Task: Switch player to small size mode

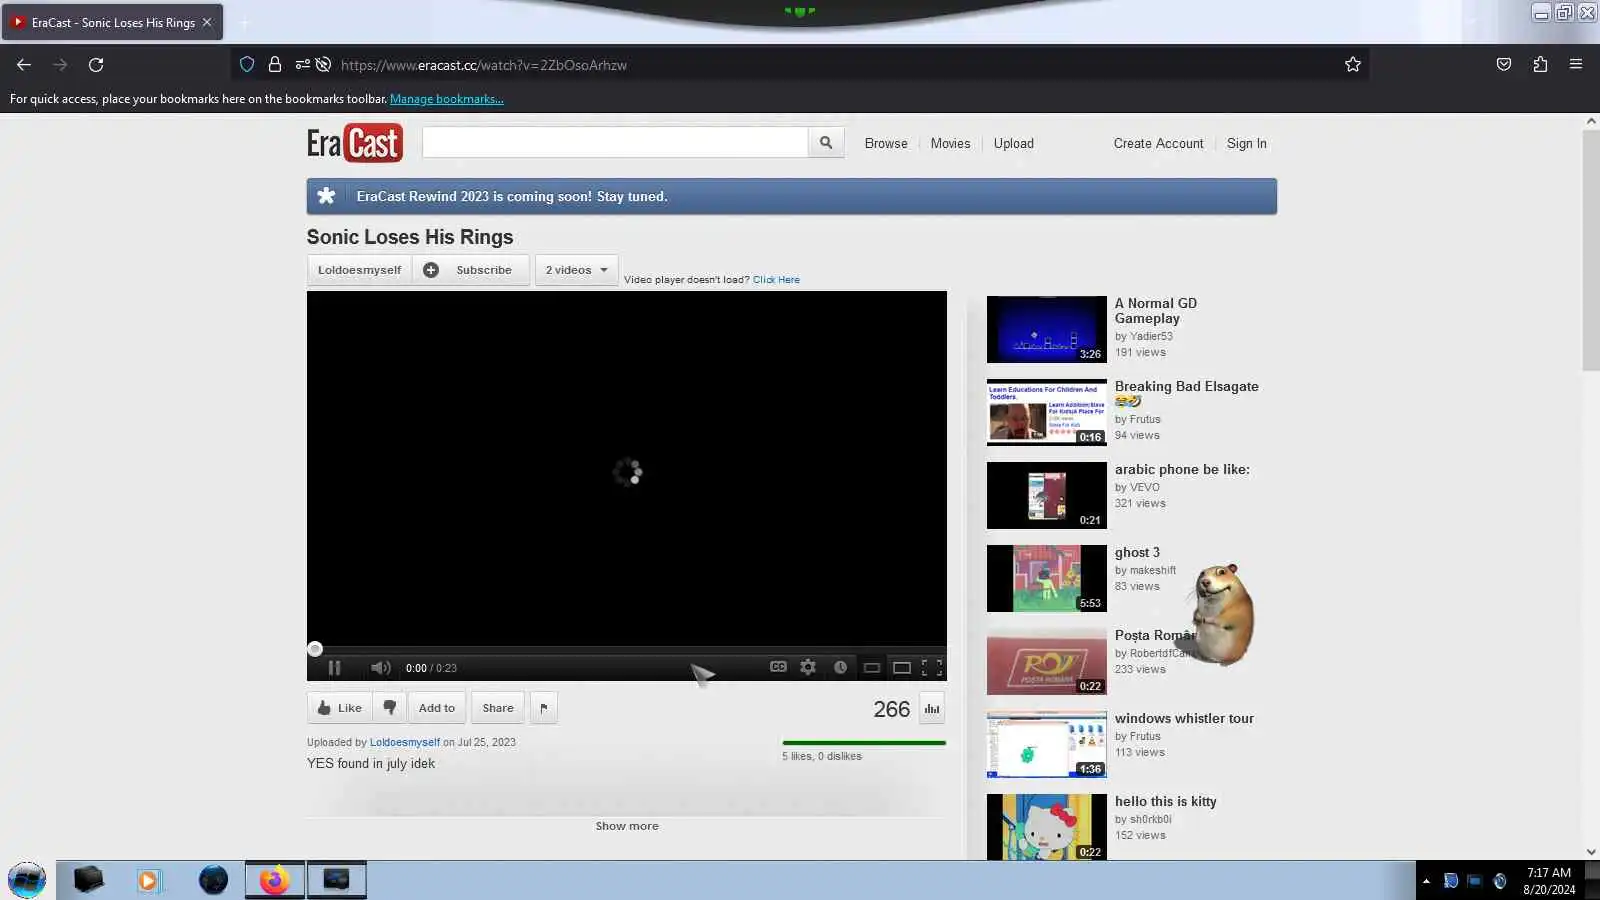Action: click(872, 668)
